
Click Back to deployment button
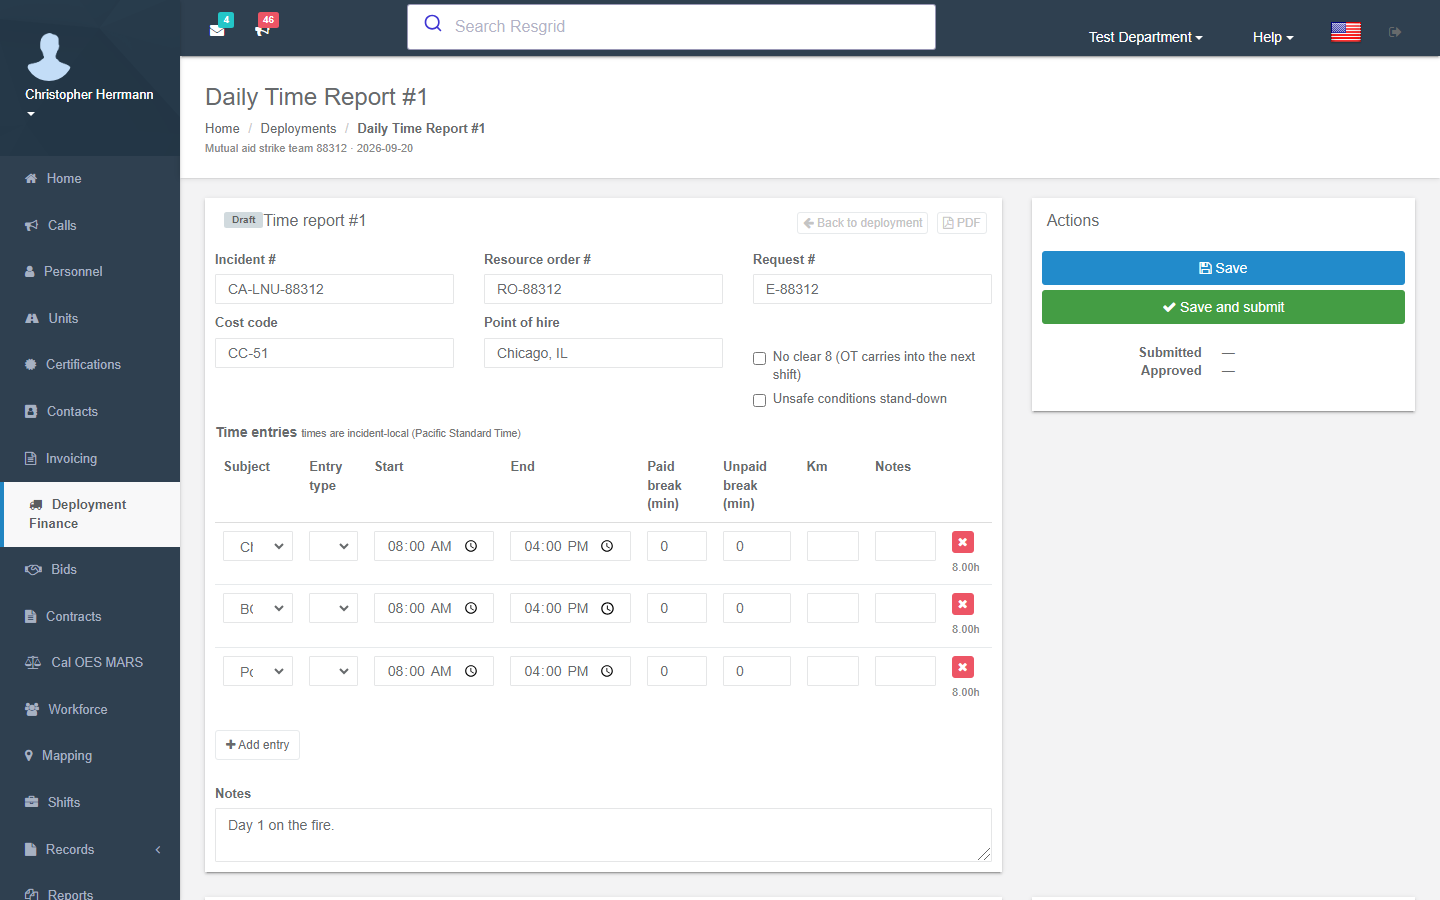point(862,223)
